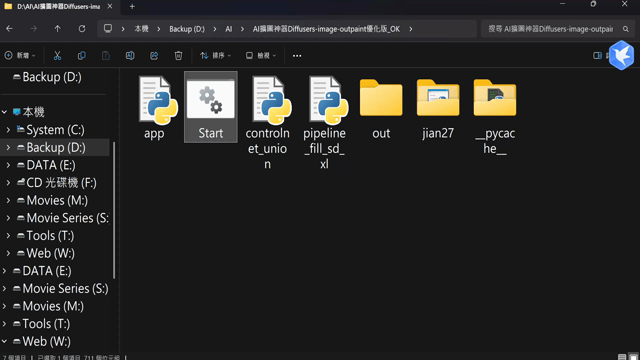Switch to large icons view in status bar
Viewport: 640px width, 360px height.
pos(633,357)
